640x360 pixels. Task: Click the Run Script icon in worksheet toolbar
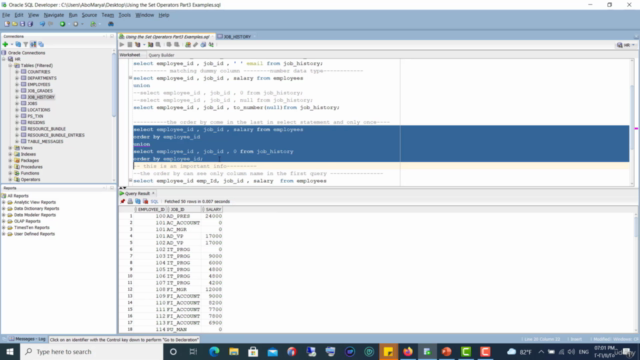coord(129,44)
